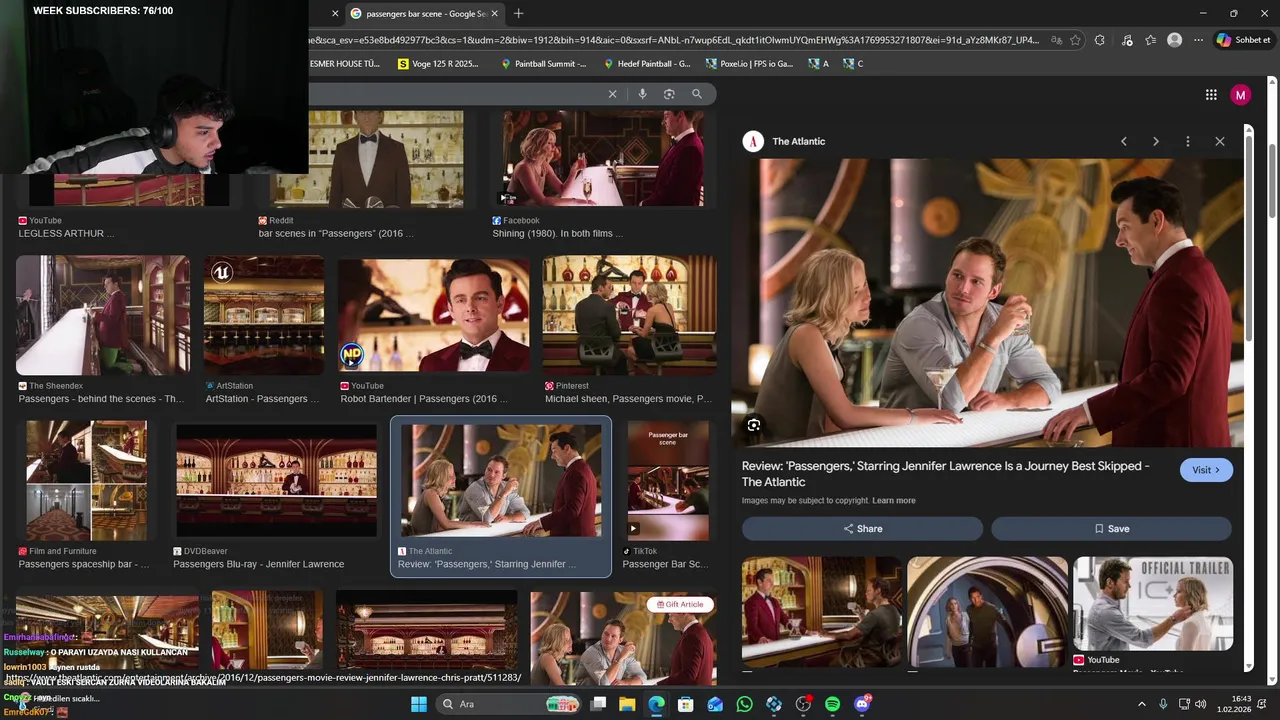Click the large preview image of bar scene
1280x720 pixels.
click(x=987, y=302)
